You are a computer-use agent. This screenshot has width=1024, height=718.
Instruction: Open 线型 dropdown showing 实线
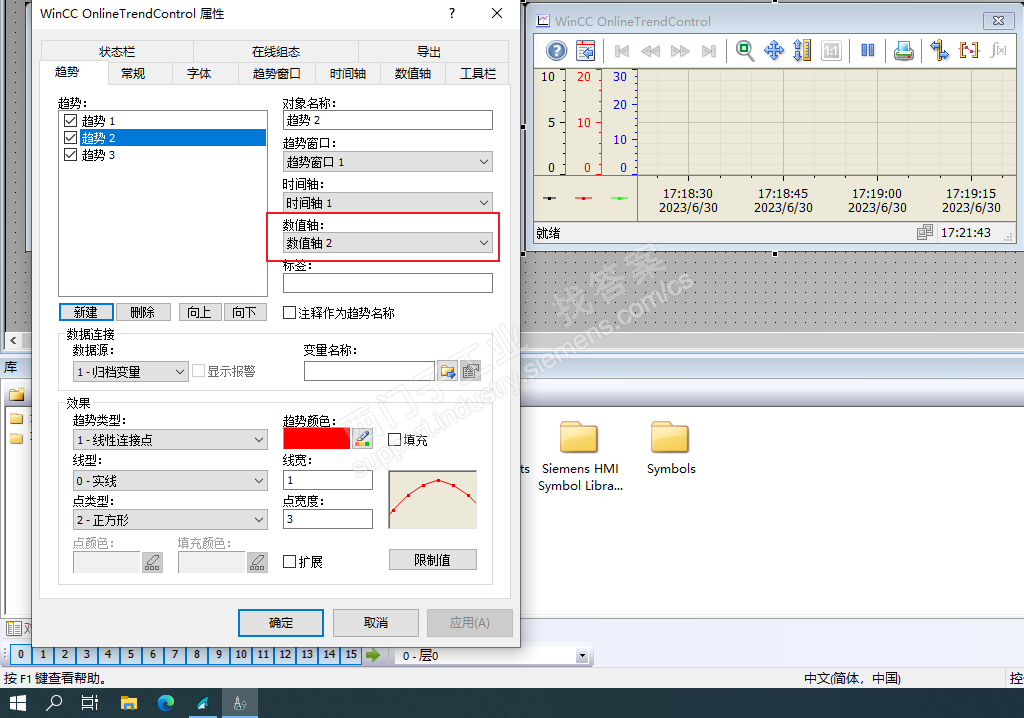[170, 481]
